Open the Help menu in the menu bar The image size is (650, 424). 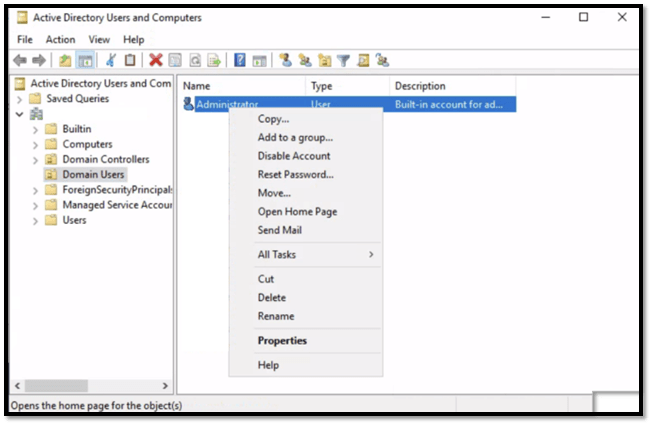pyautogui.click(x=133, y=40)
